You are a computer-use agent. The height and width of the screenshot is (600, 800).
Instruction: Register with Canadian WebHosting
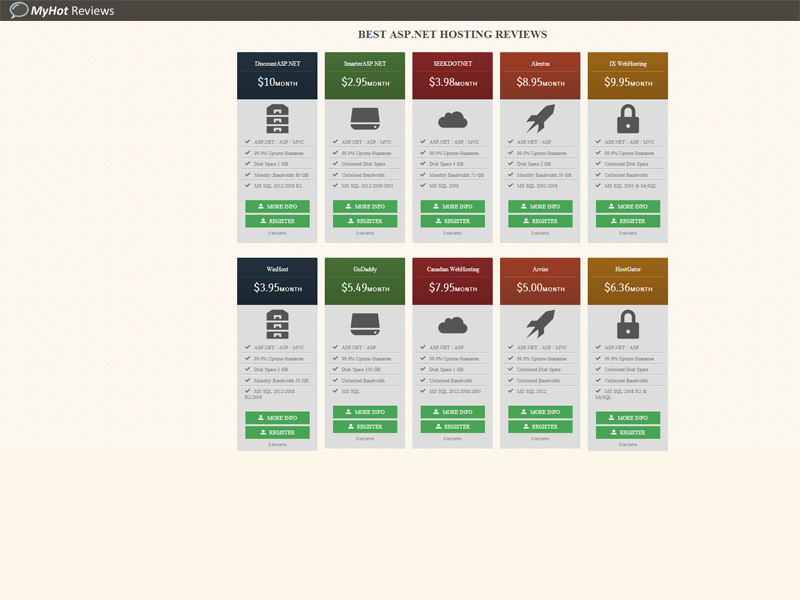point(453,427)
